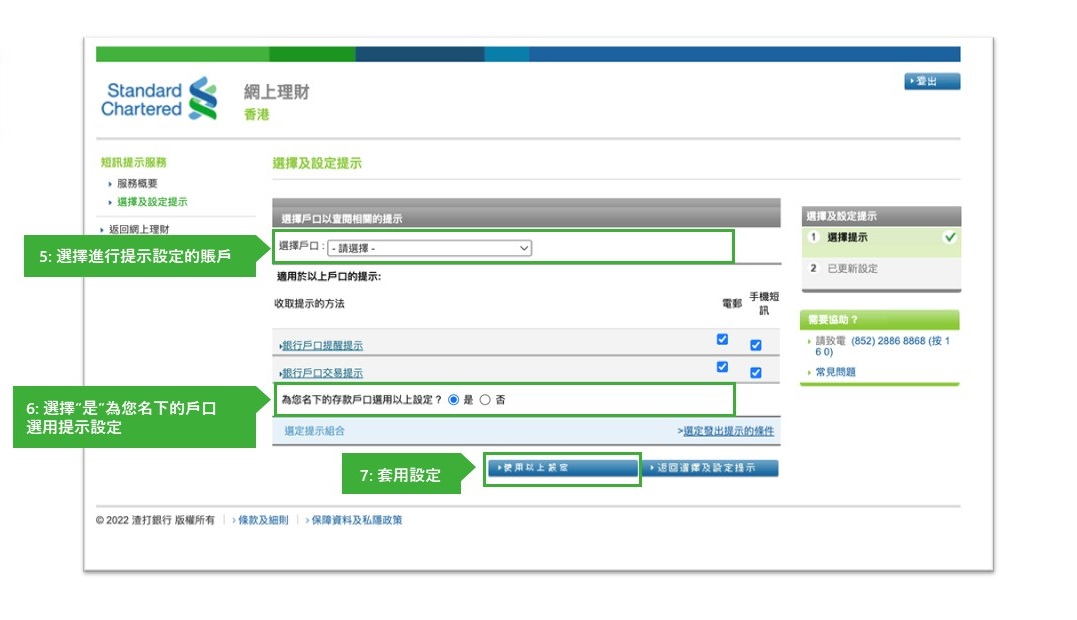The height and width of the screenshot is (620, 1077).
Task: Expand 銀行戶口交易提示 alert section
Action: pyautogui.click(x=322, y=373)
